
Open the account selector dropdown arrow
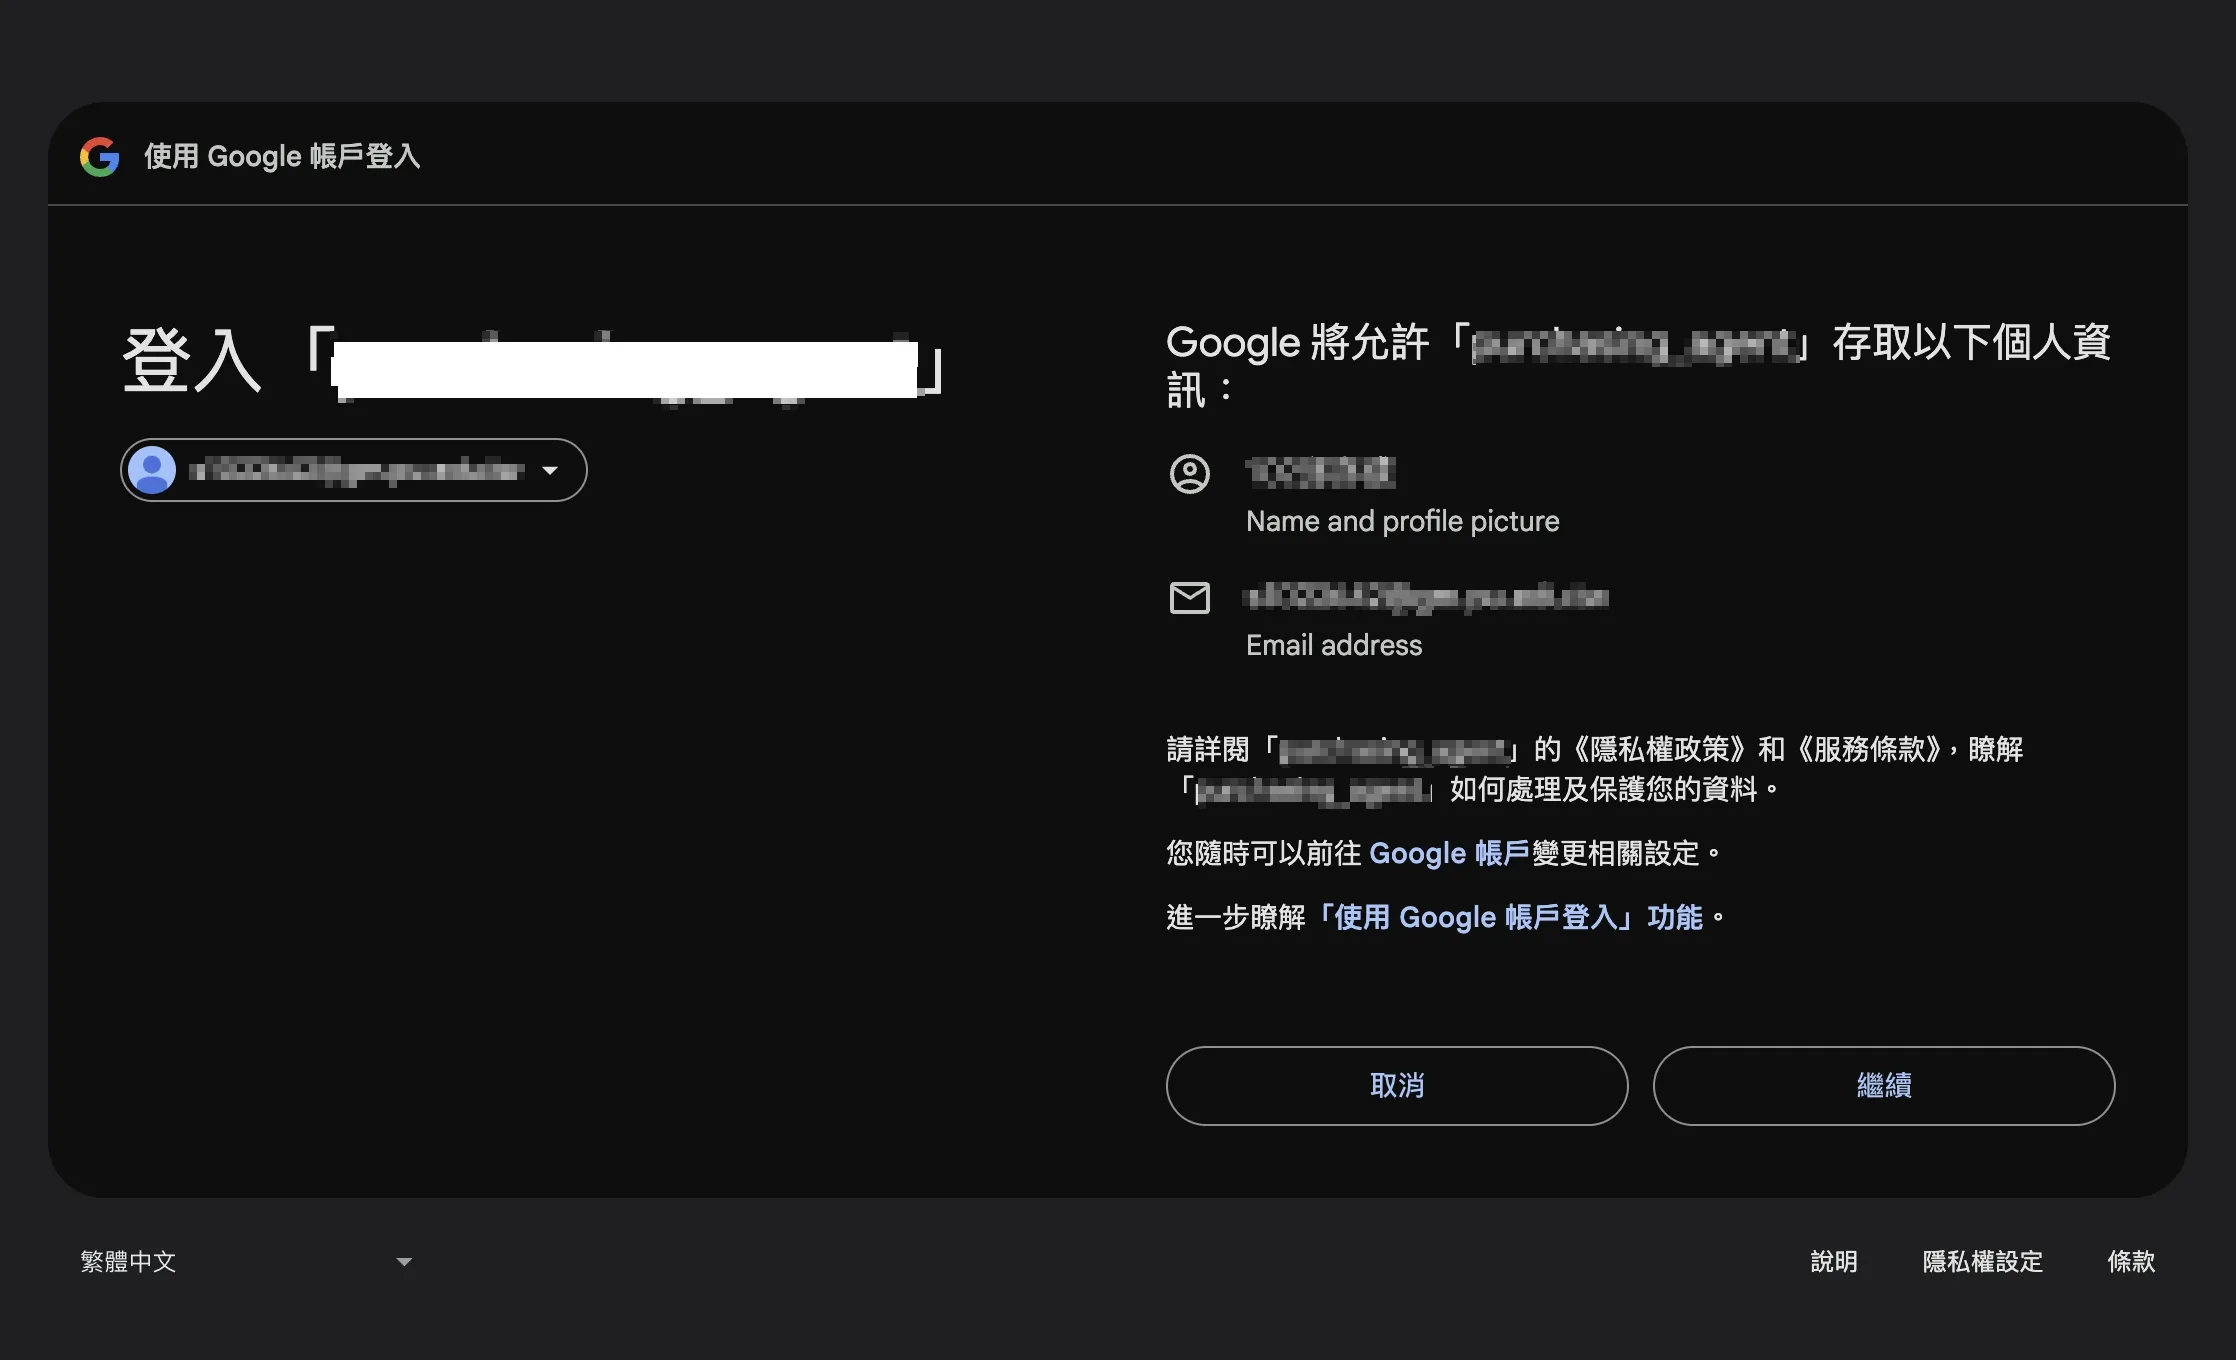[550, 470]
